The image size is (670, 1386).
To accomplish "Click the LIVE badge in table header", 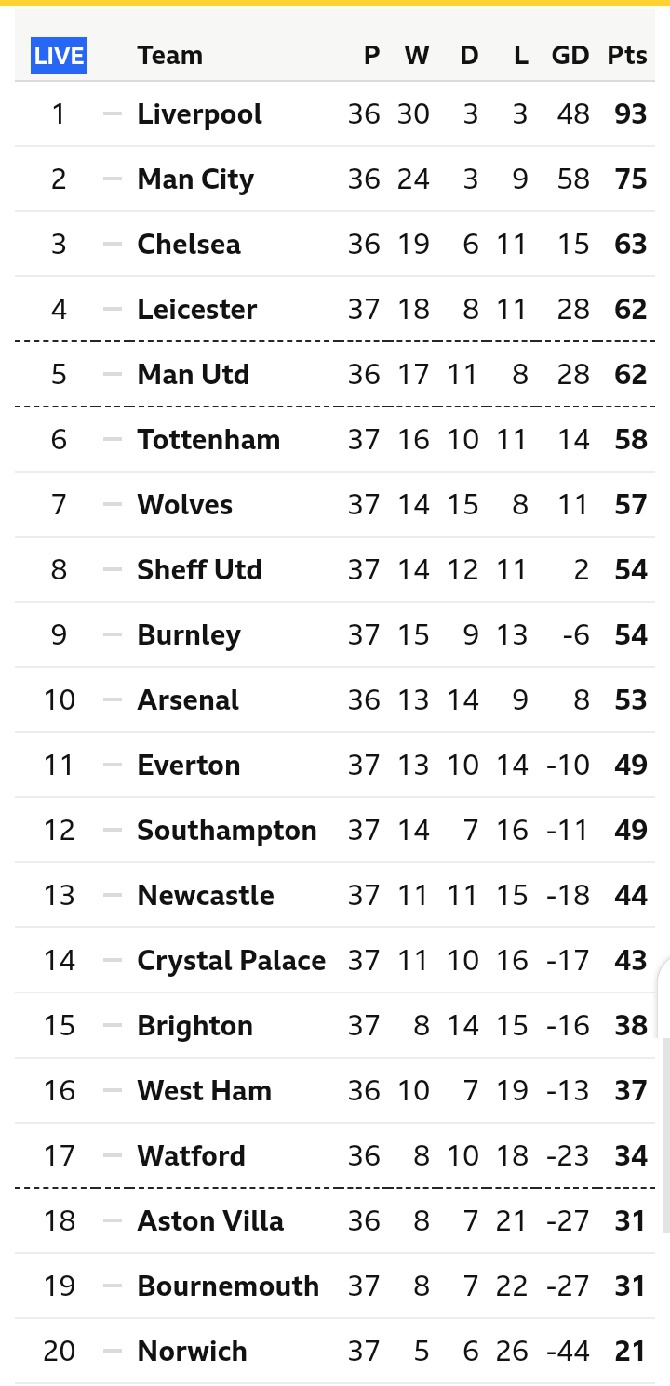I will pyautogui.click(x=59, y=56).
